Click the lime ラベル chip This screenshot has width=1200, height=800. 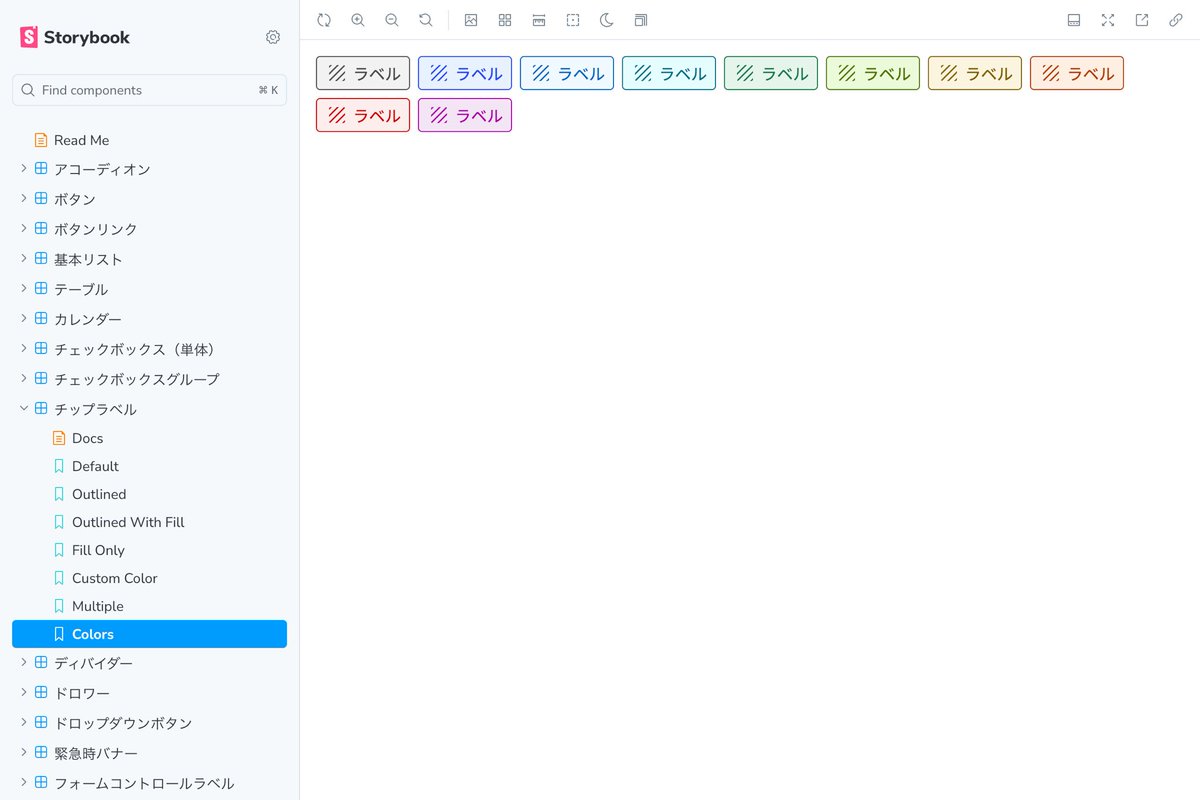[873, 73]
